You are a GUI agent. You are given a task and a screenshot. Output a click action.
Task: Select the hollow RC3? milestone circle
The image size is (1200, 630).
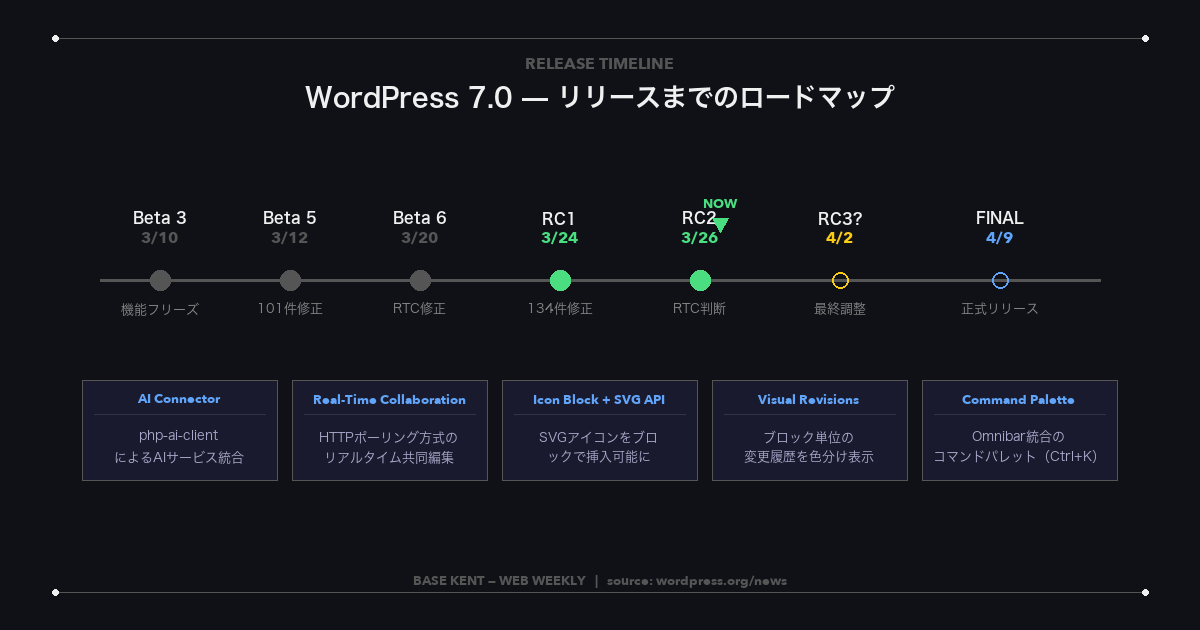840,280
